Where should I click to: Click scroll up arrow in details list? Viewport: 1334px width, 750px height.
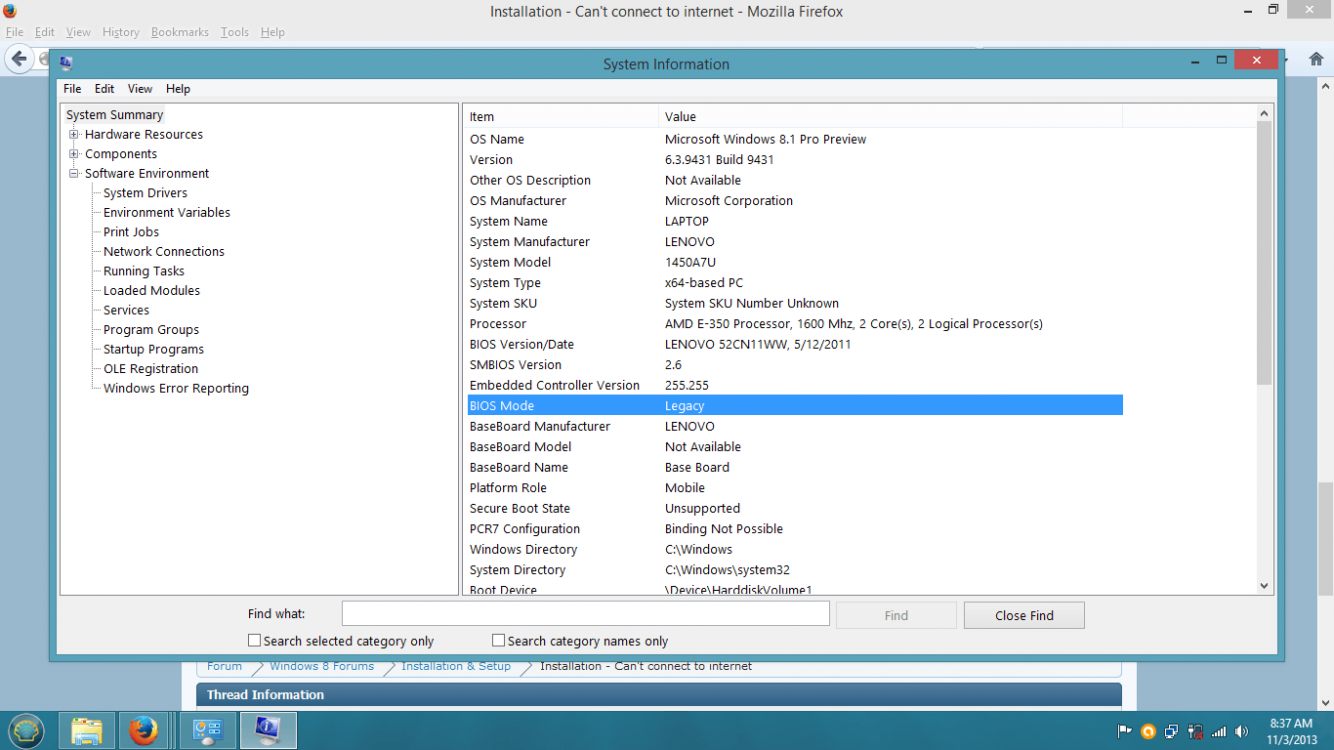(x=1264, y=113)
